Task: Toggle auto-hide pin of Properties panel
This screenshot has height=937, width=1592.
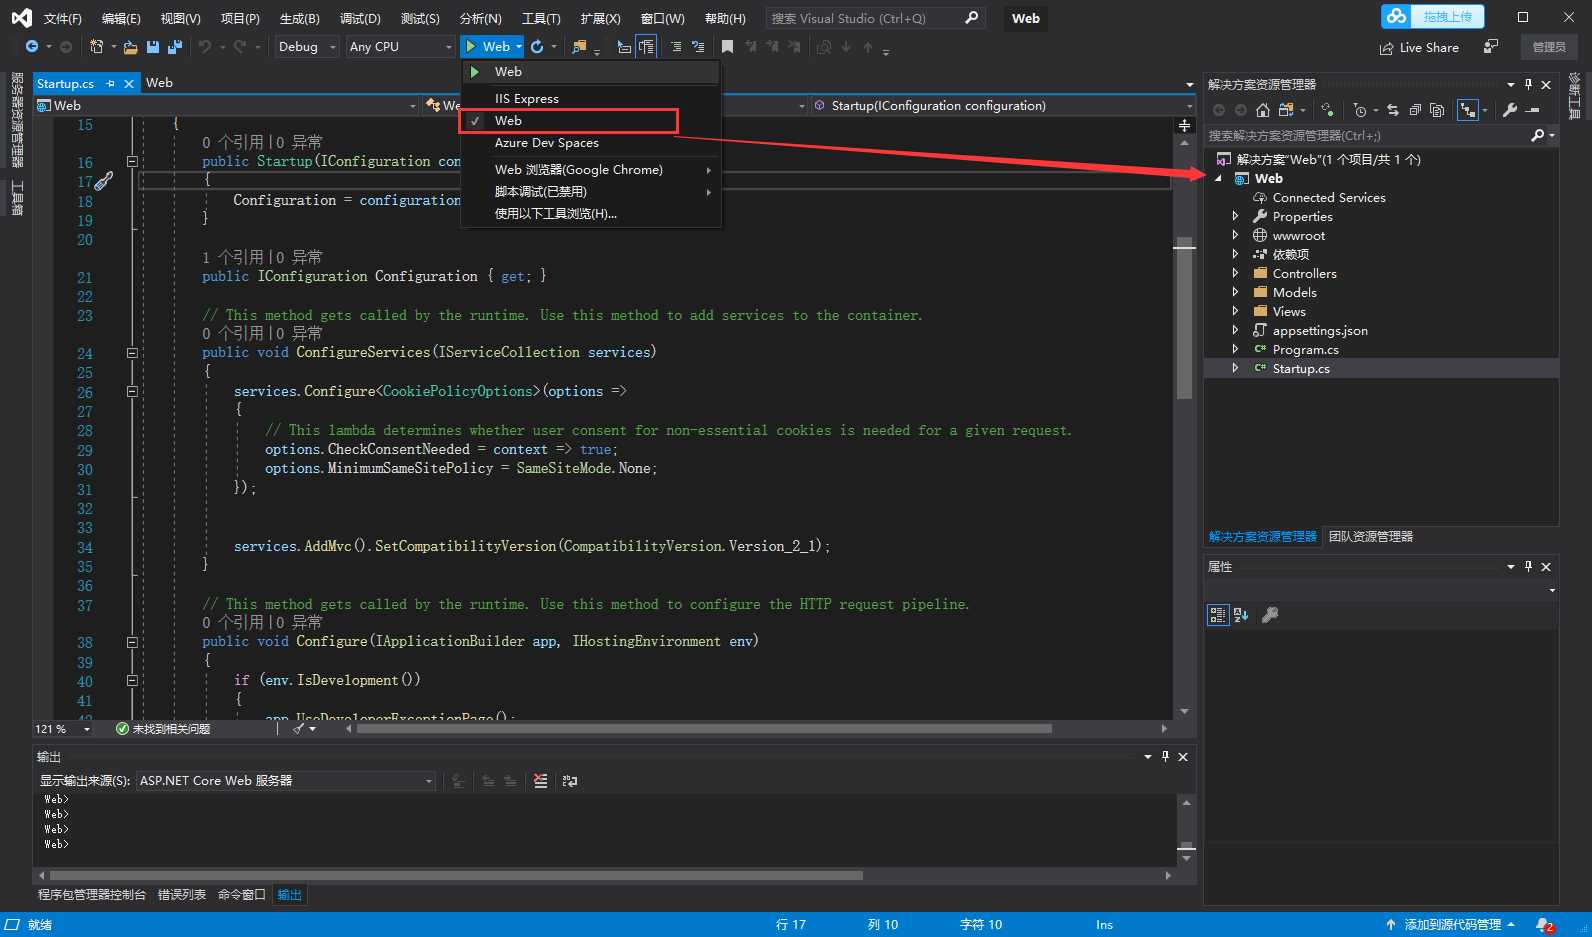Action: point(1528,566)
